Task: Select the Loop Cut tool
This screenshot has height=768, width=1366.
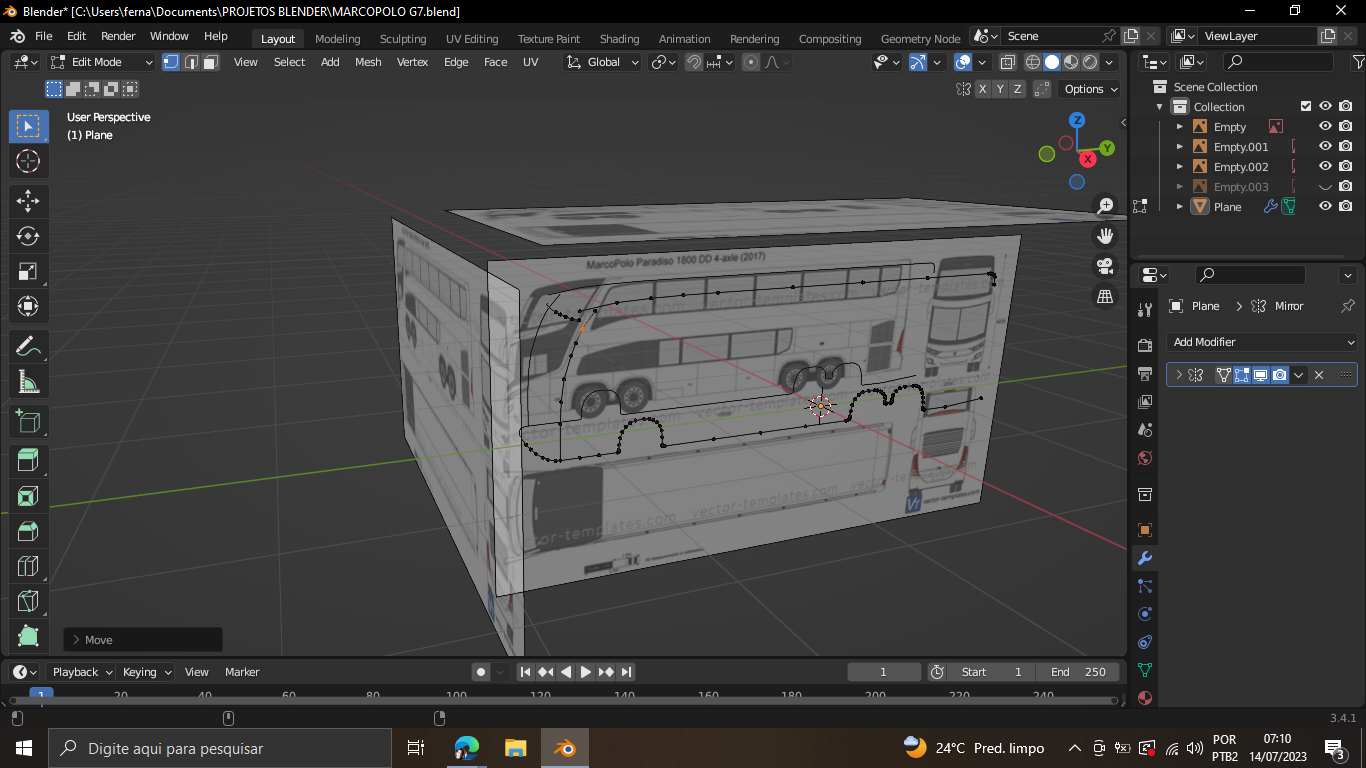Action: click(28, 566)
